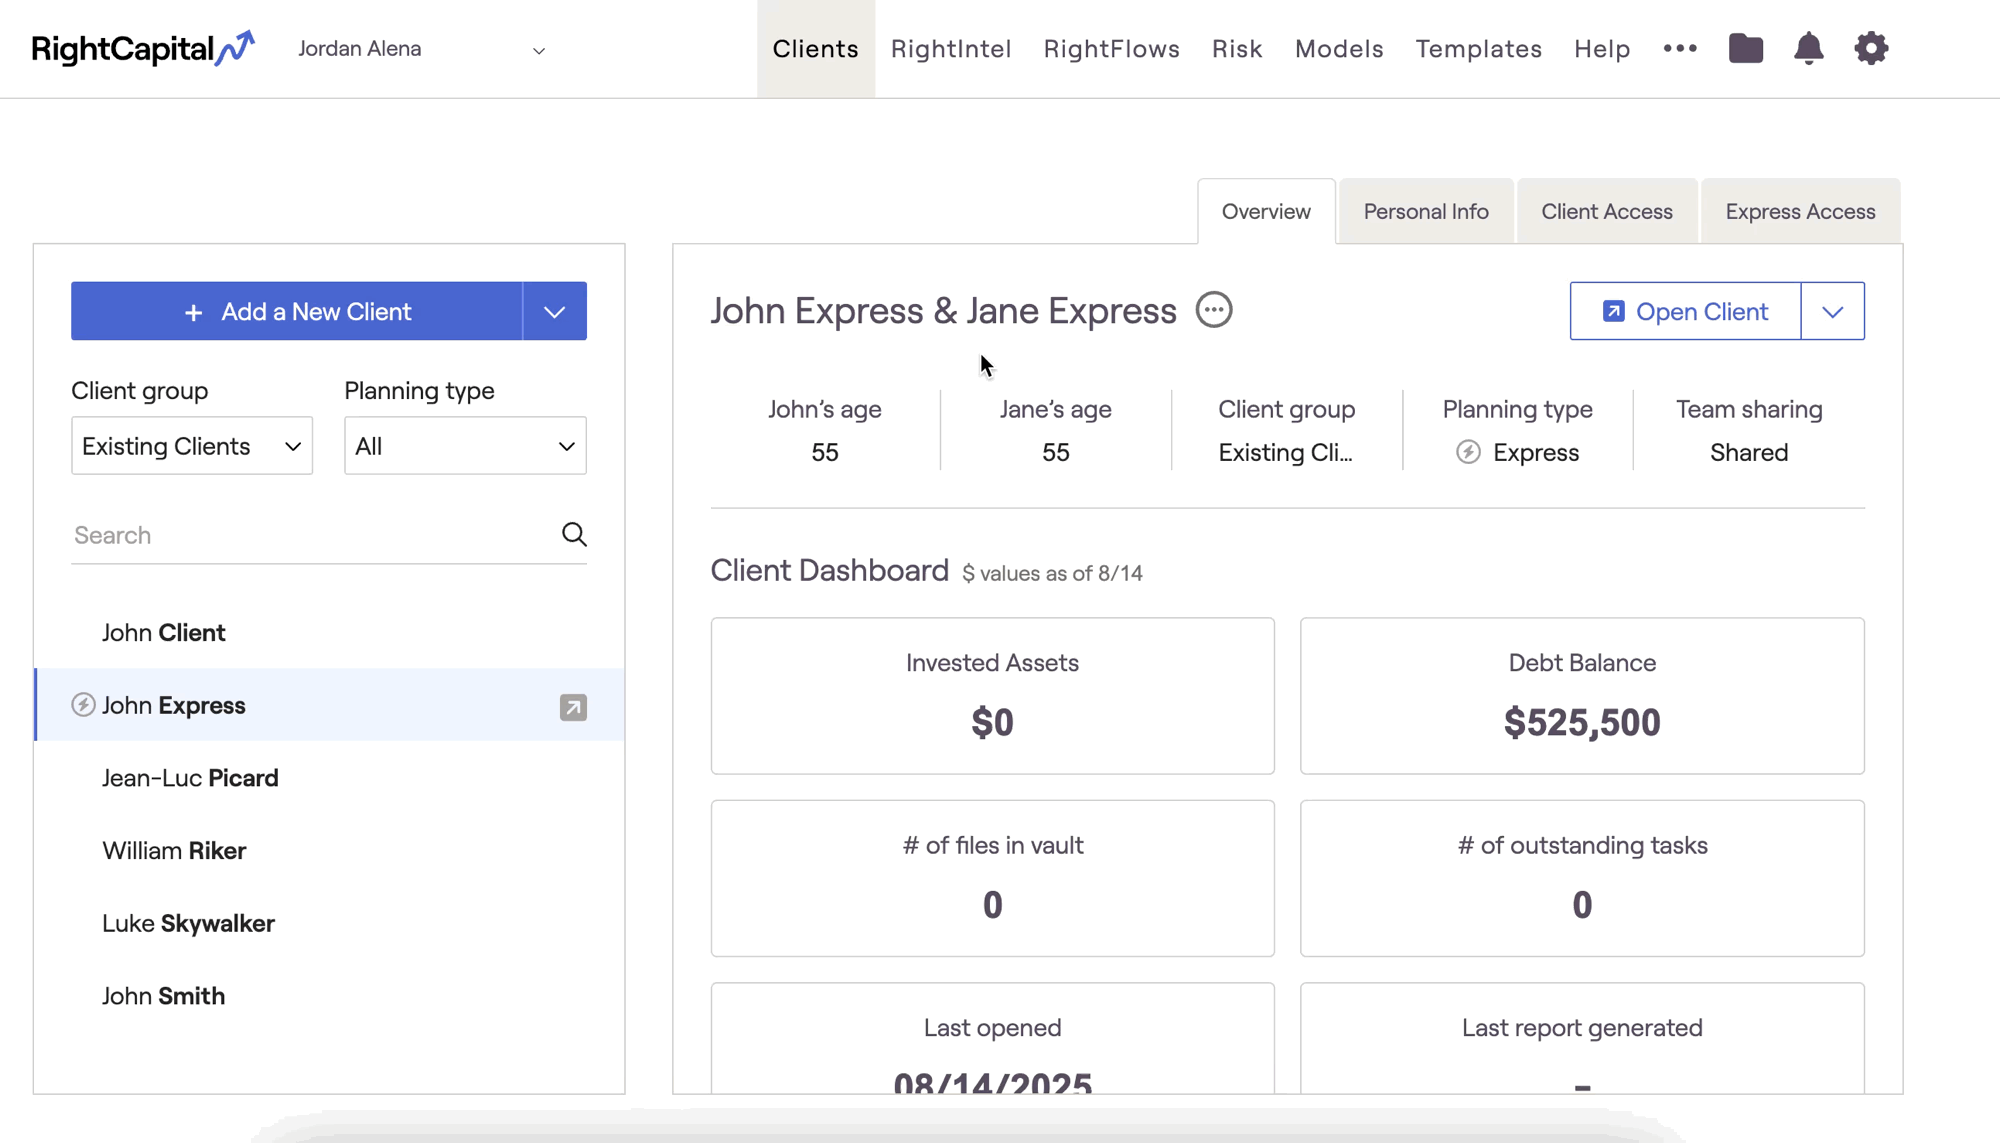Click the circled ellipsis next to Jane Express
This screenshot has width=2000, height=1143.
1214,310
